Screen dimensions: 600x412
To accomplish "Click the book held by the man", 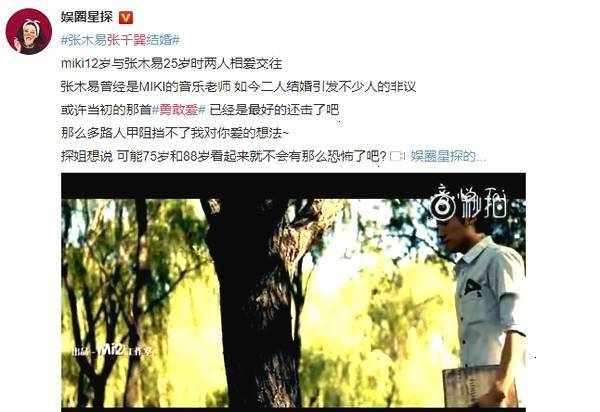I will pyautogui.click(x=480, y=386).
